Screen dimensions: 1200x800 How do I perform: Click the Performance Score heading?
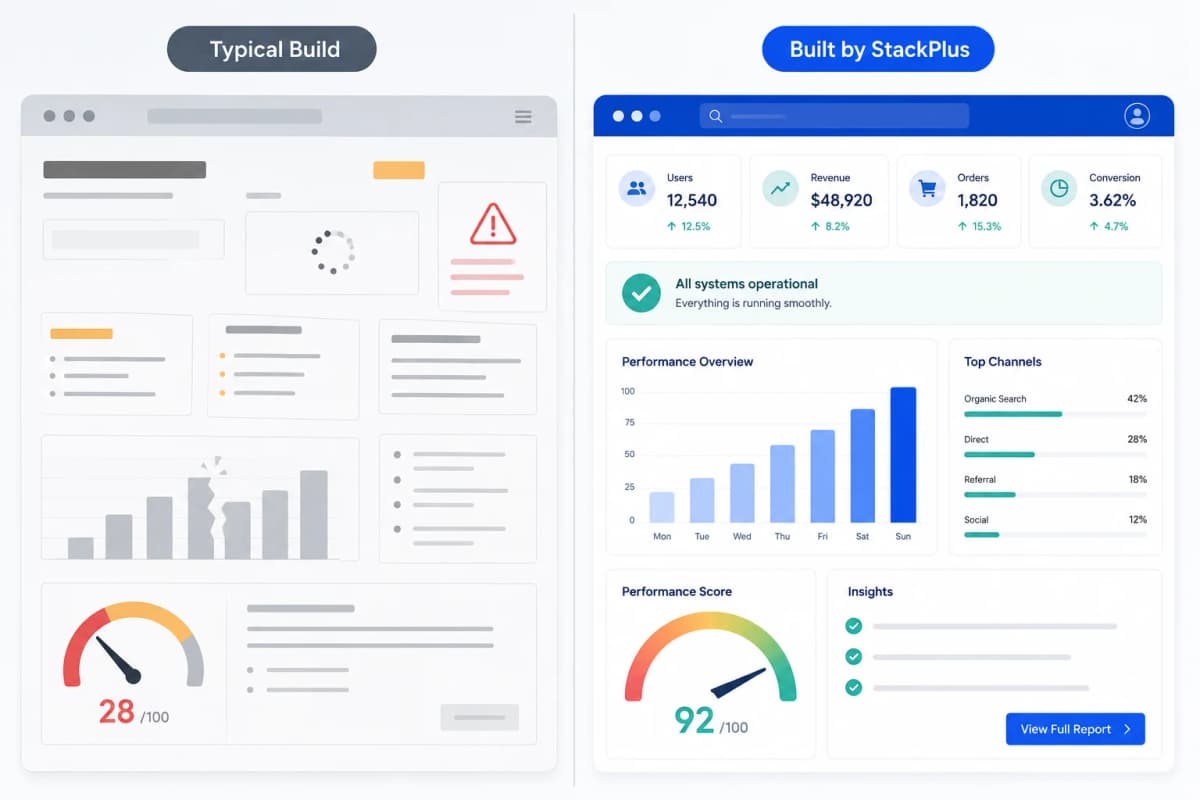(677, 592)
